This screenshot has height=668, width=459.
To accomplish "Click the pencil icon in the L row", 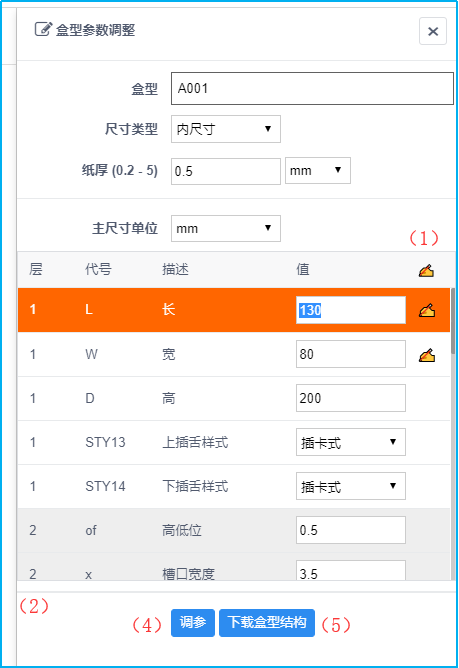I will coord(427,311).
